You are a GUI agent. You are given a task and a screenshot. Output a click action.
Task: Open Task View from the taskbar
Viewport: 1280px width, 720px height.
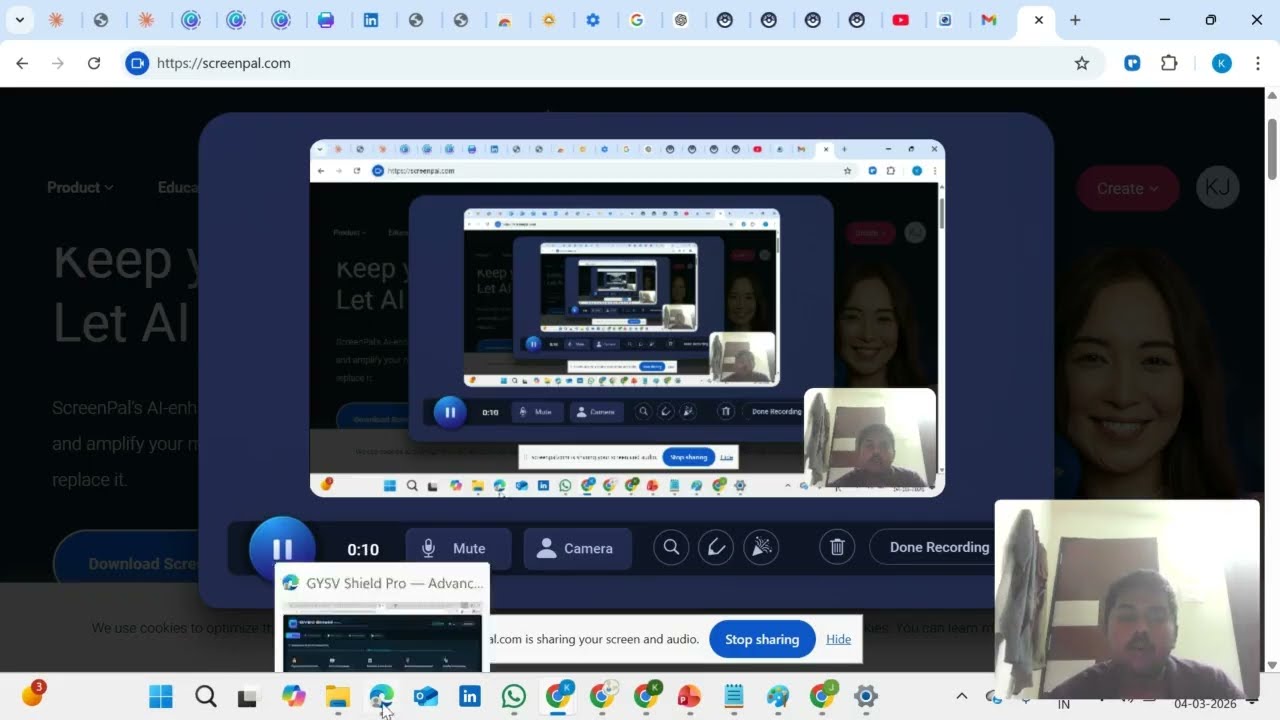pyautogui.click(x=247, y=697)
